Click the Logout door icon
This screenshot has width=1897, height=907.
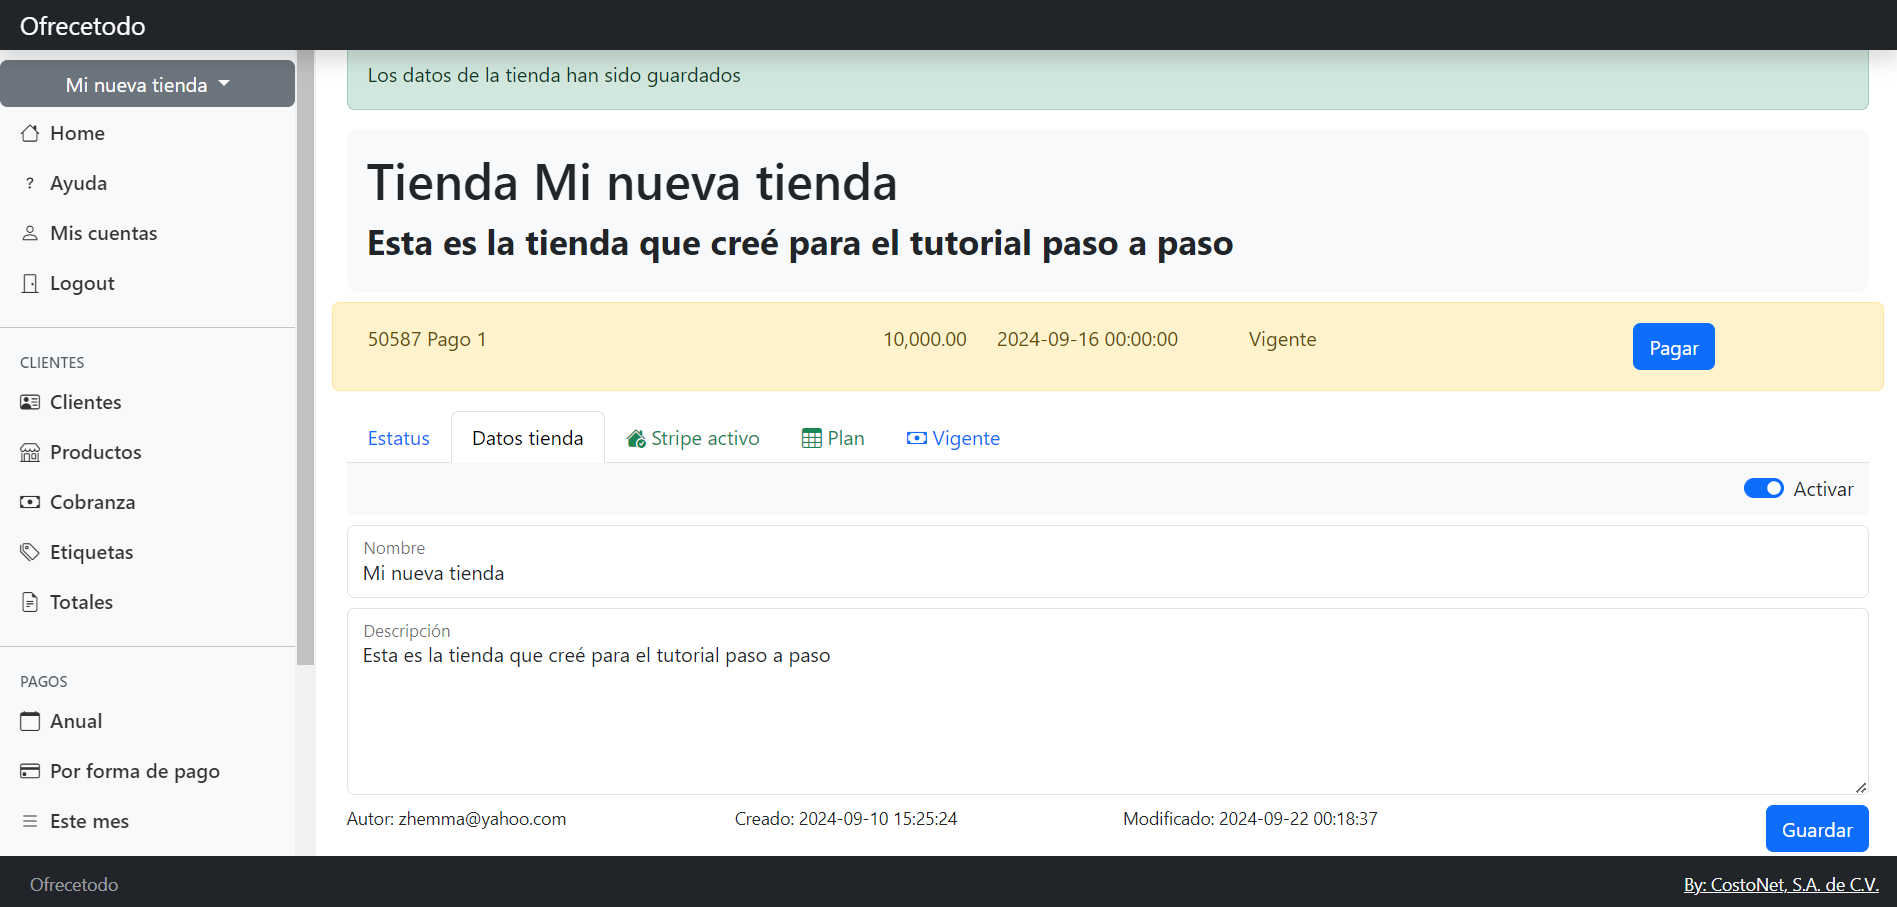coord(30,283)
